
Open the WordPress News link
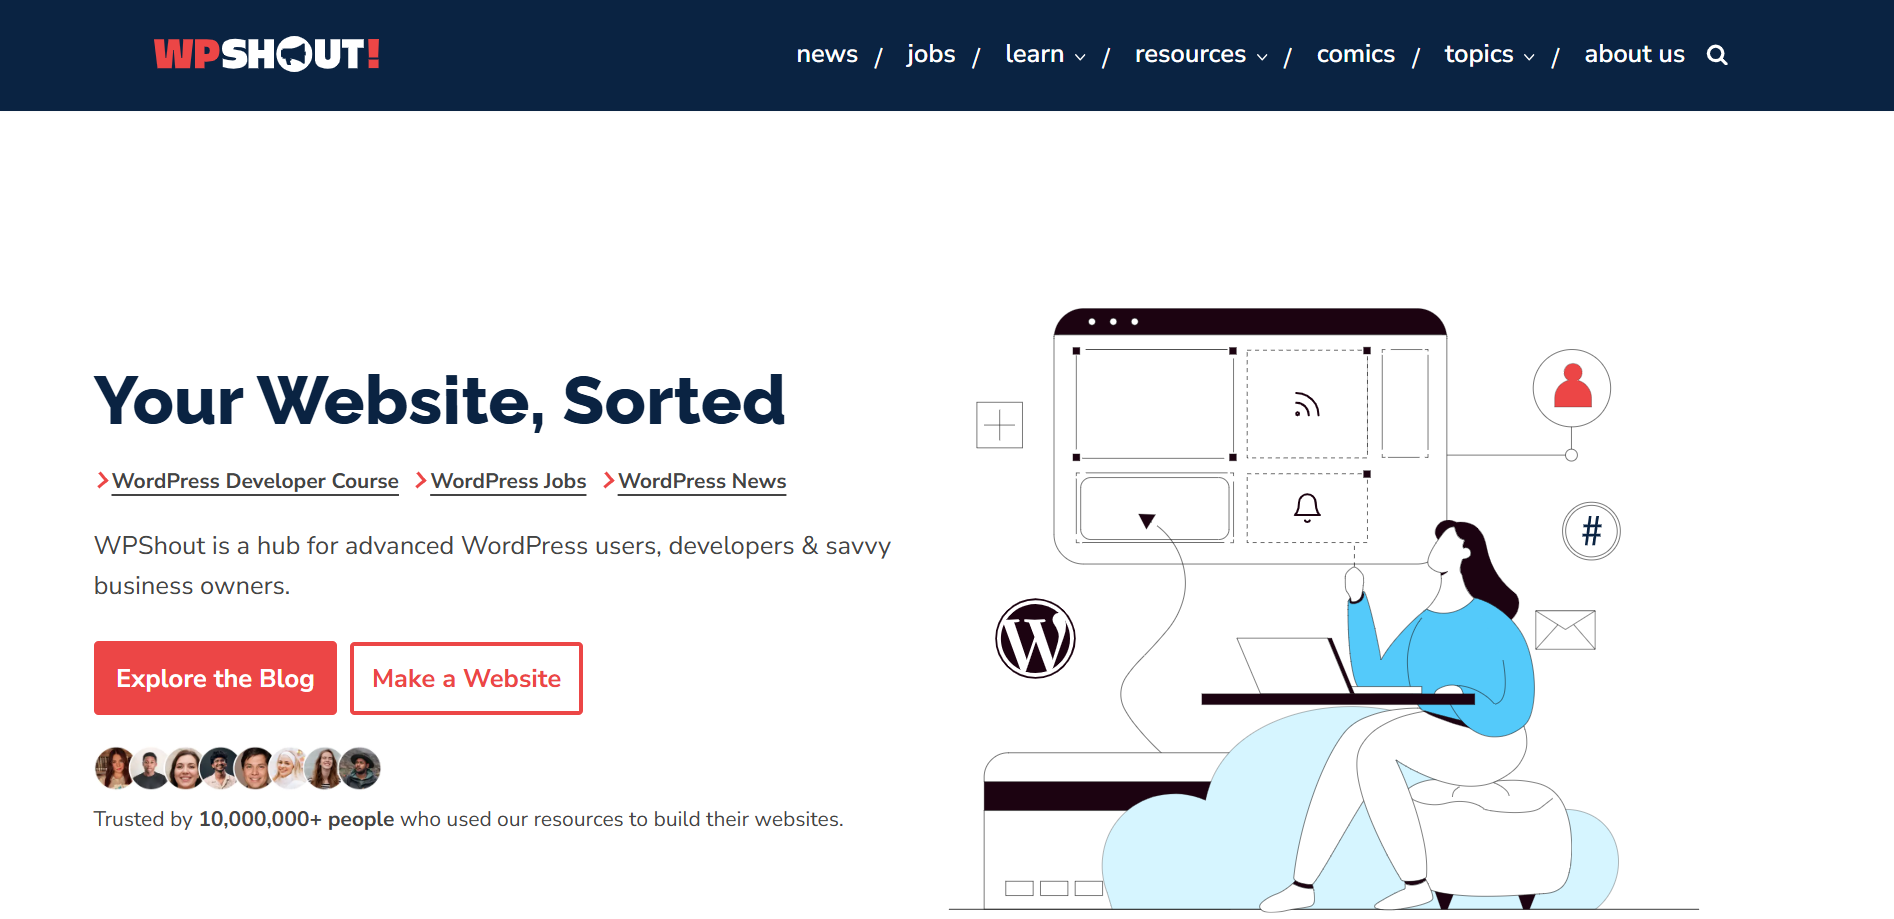702,481
